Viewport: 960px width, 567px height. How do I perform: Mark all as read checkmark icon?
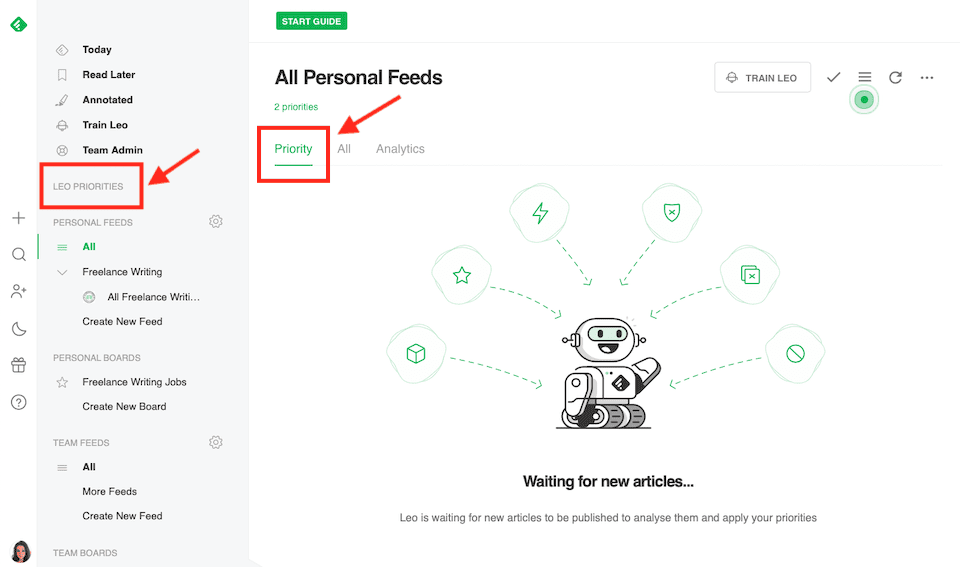833,78
